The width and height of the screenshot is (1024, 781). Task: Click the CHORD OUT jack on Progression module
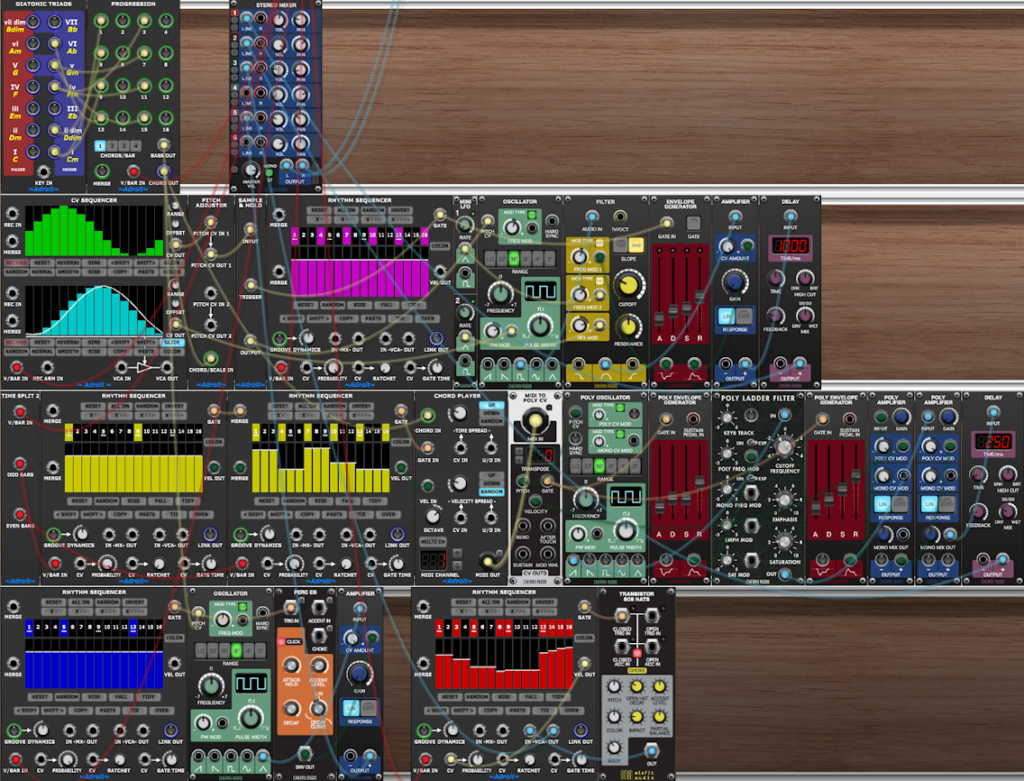pyautogui.click(x=163, y=171)
